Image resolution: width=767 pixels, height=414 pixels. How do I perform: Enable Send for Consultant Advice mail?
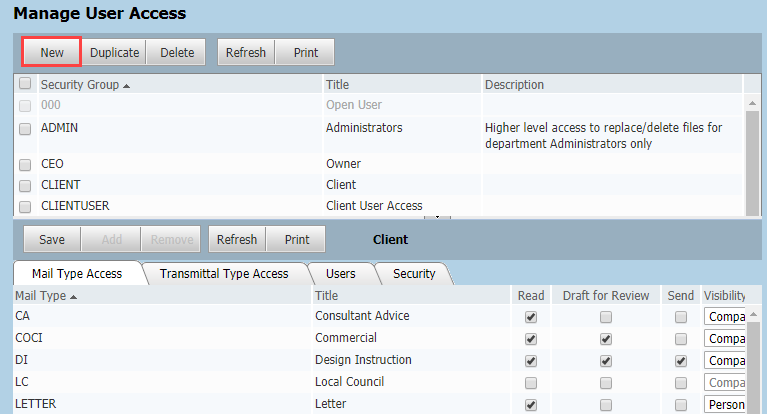tap(681, 316)
